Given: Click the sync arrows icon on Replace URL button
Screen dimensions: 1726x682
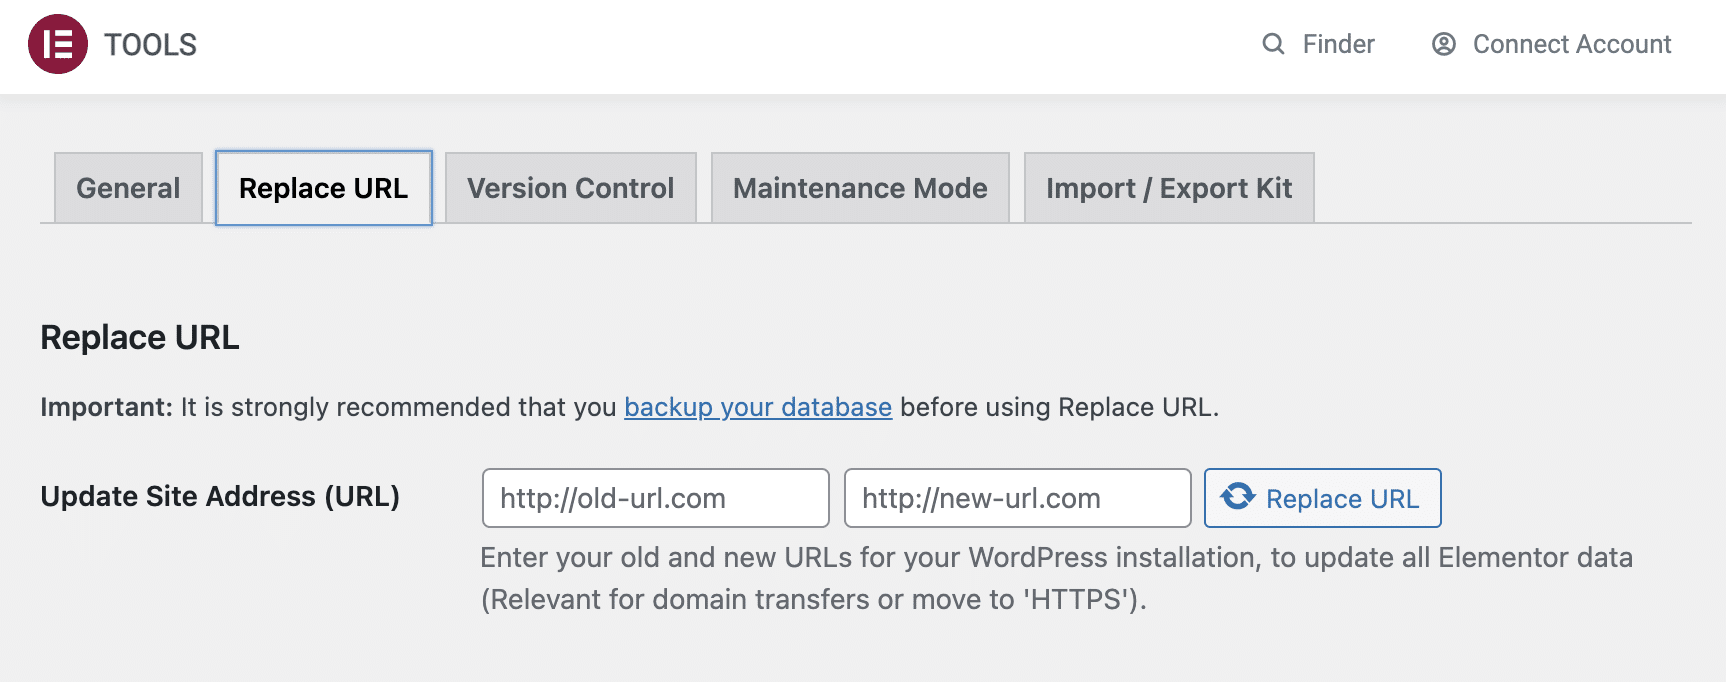Looking at the screenshot, I should coord(1239,498).
